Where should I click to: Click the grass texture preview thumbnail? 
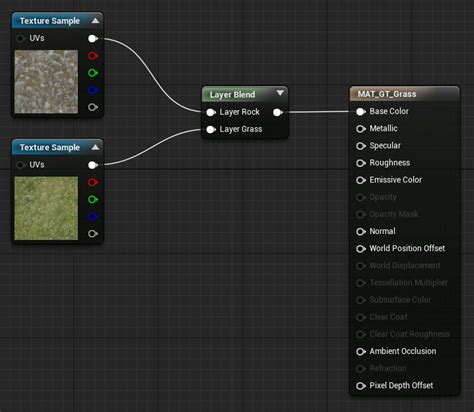(x=46, y=208)
